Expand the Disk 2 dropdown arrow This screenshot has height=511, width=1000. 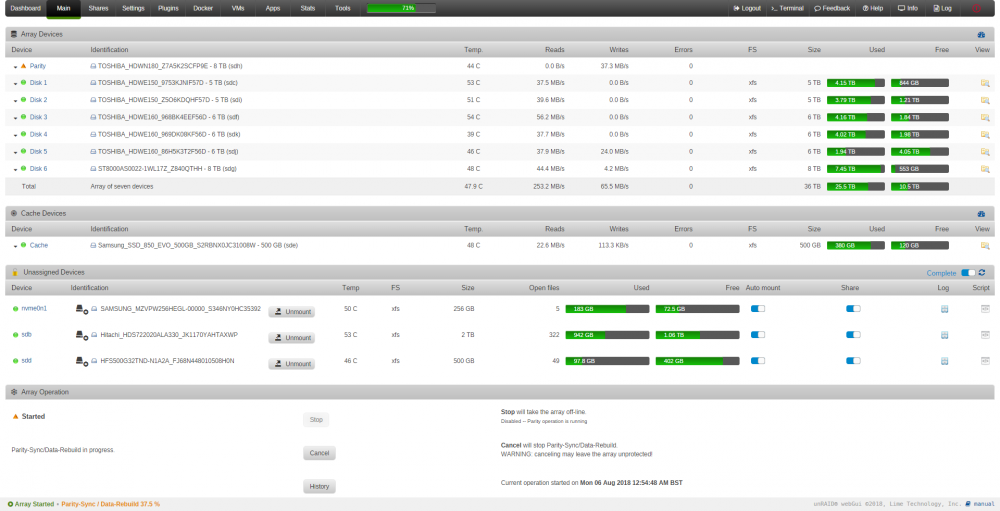point(15,101)
